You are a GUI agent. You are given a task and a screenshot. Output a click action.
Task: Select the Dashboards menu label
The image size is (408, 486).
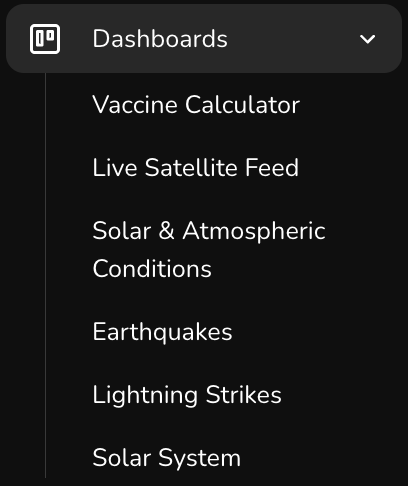pos(160,39)
